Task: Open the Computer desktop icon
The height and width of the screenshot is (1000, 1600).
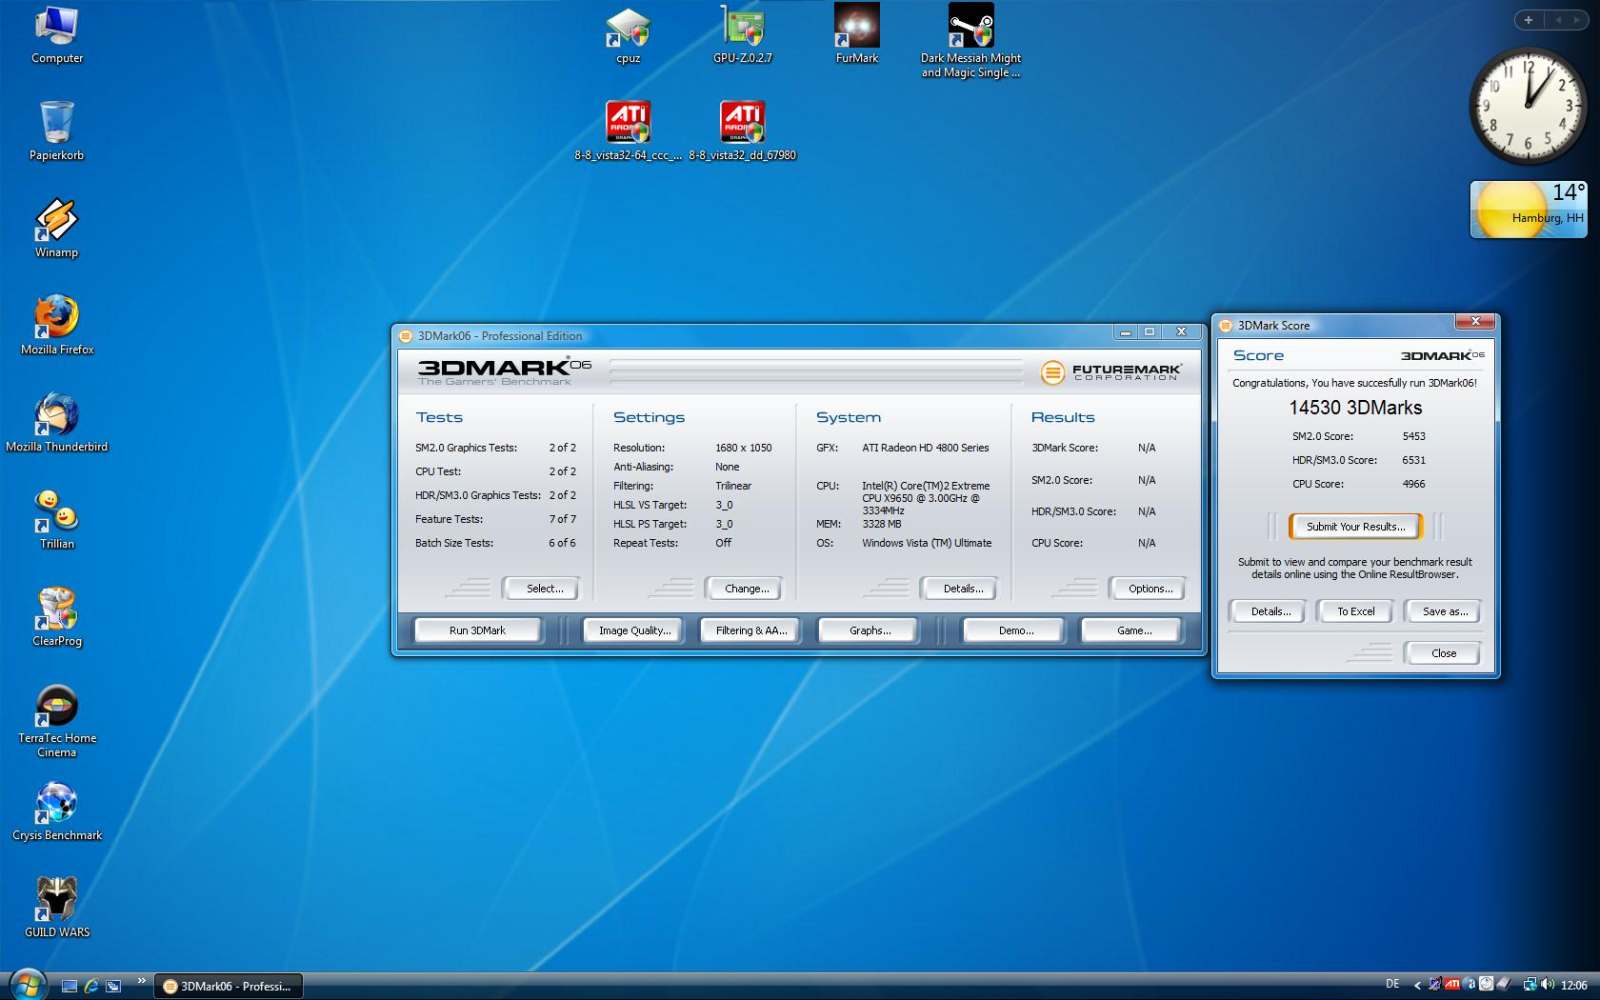Action: (57, 35)
